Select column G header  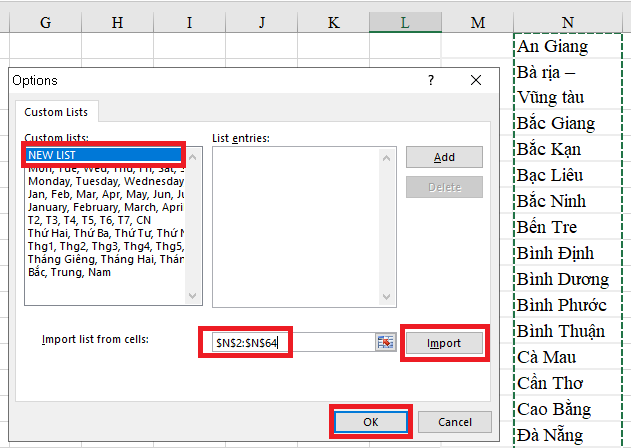coord(45,23)
